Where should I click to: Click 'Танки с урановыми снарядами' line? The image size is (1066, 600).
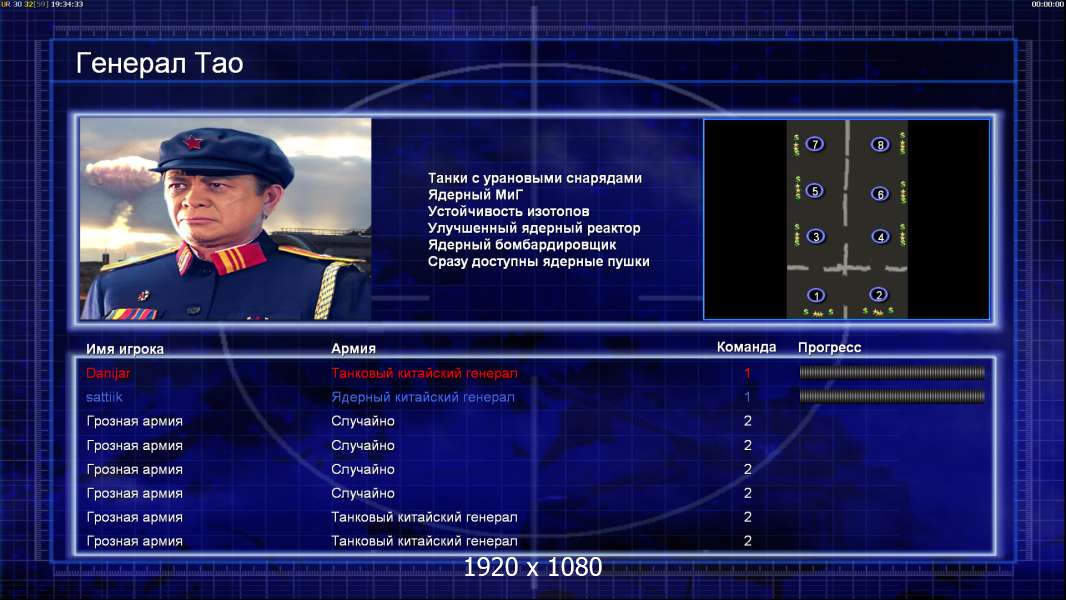[x=535, y=178]
